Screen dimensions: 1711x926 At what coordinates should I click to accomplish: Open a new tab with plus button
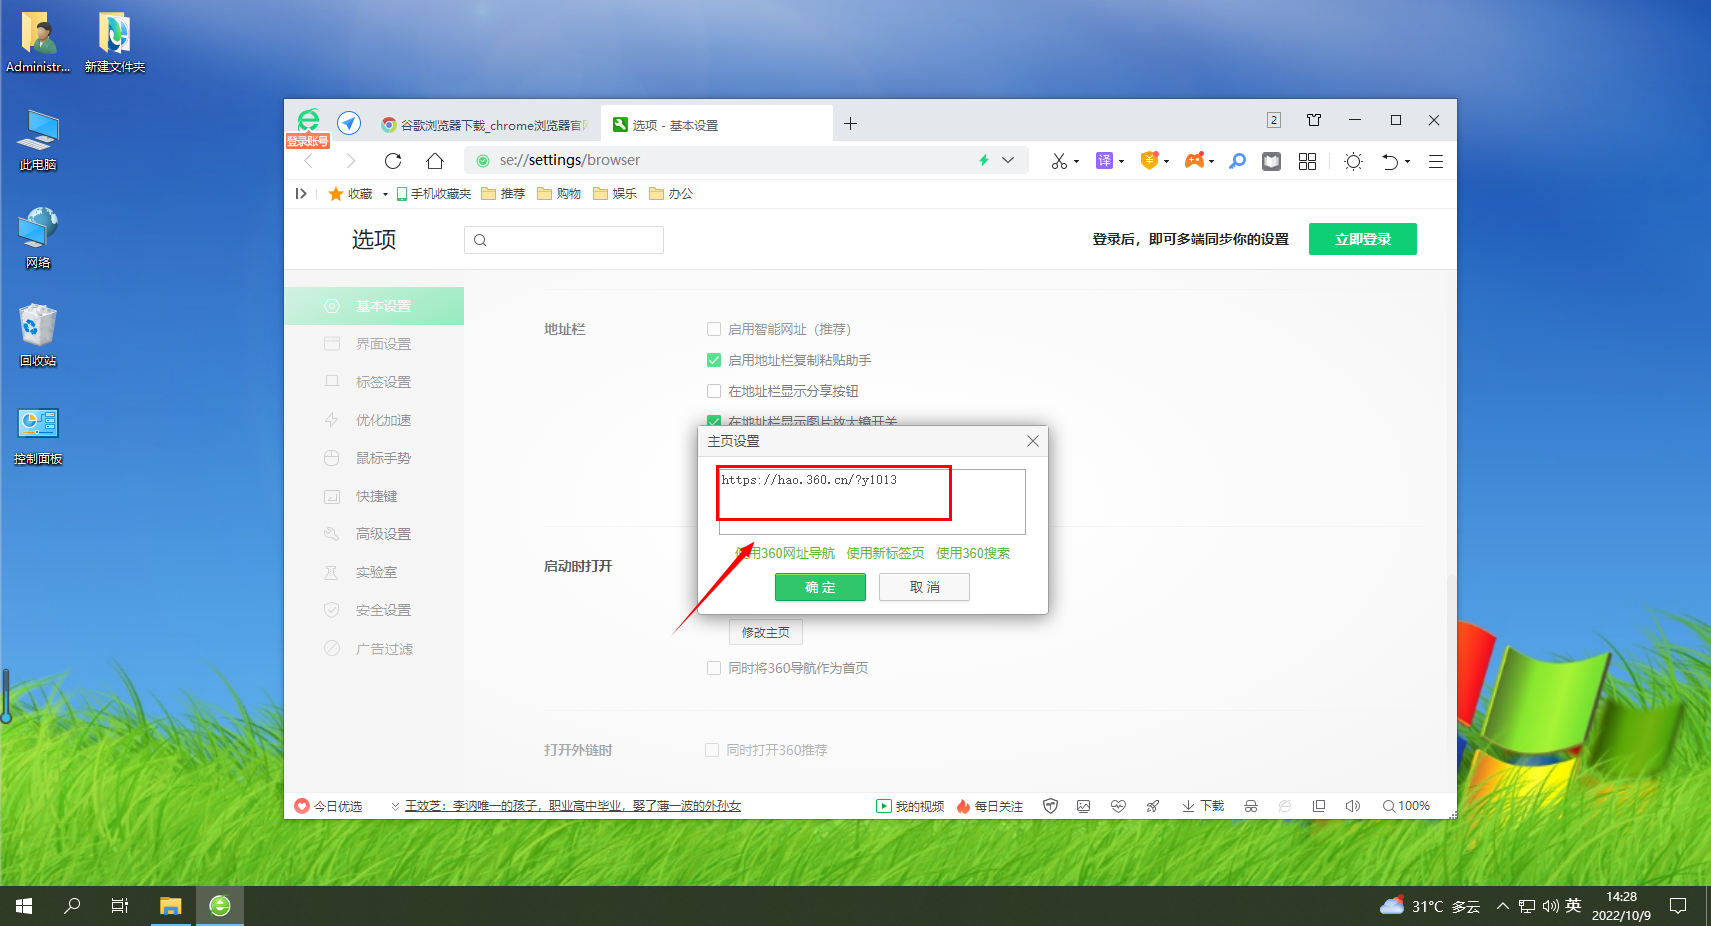click(850, 124)
